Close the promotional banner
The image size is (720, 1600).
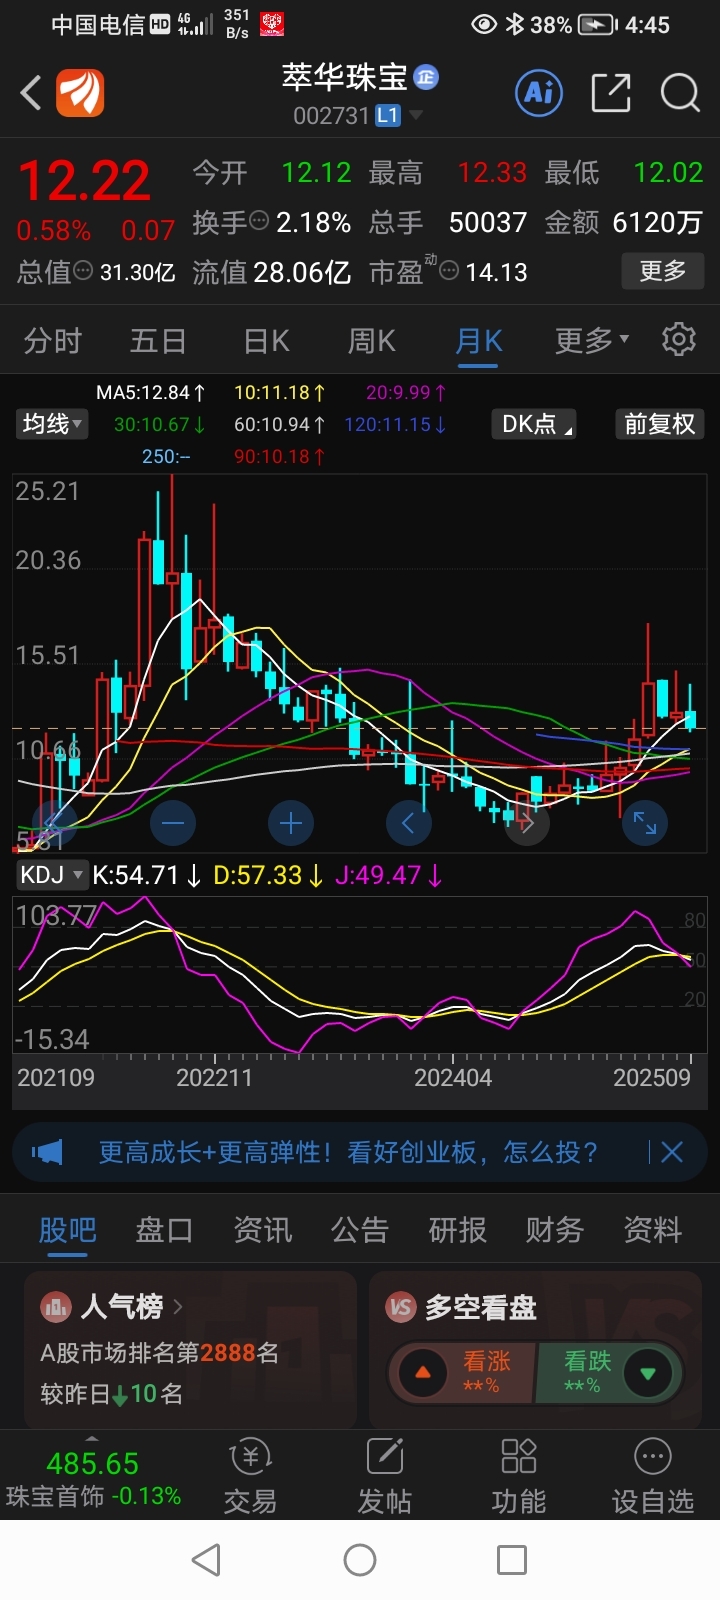[672, 1152]
